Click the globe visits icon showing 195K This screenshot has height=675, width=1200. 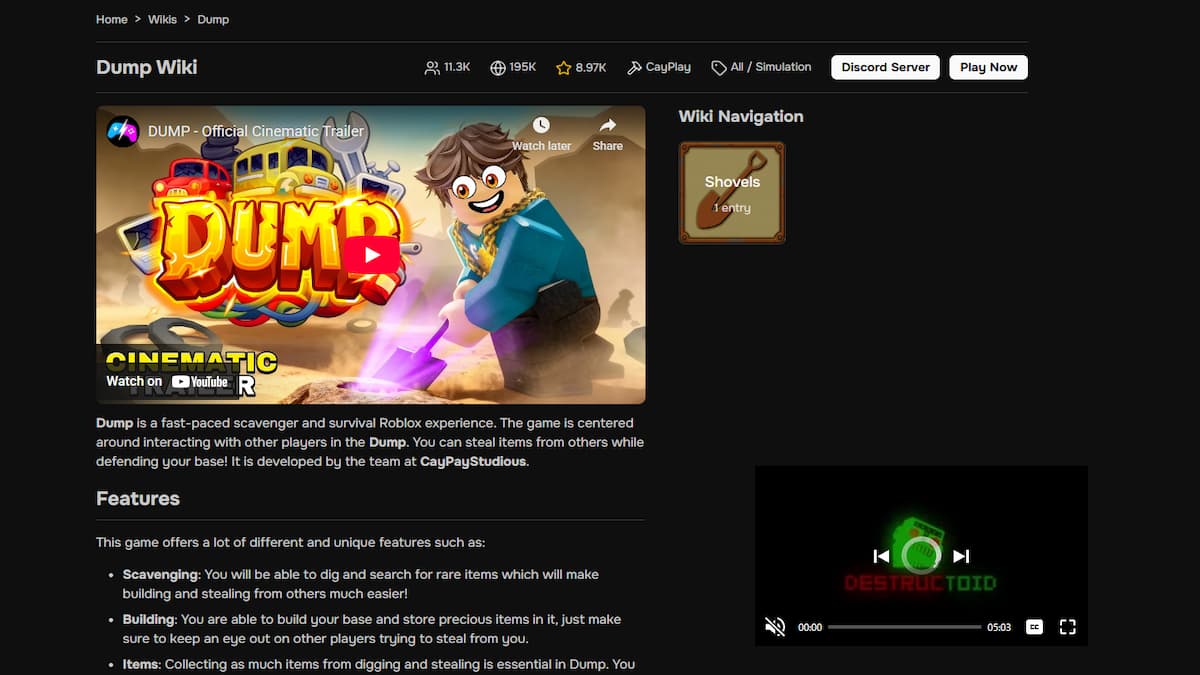[x=498, y=68]
